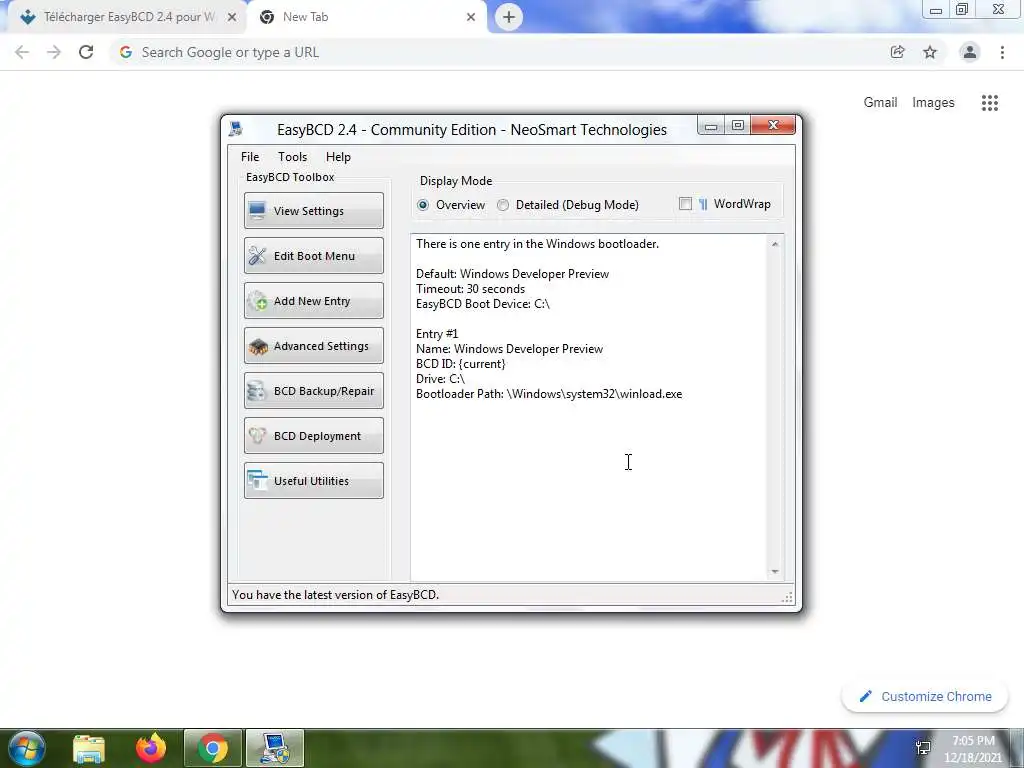
Task: Open File Explorer from taskbar
Action: click(89, 748)
